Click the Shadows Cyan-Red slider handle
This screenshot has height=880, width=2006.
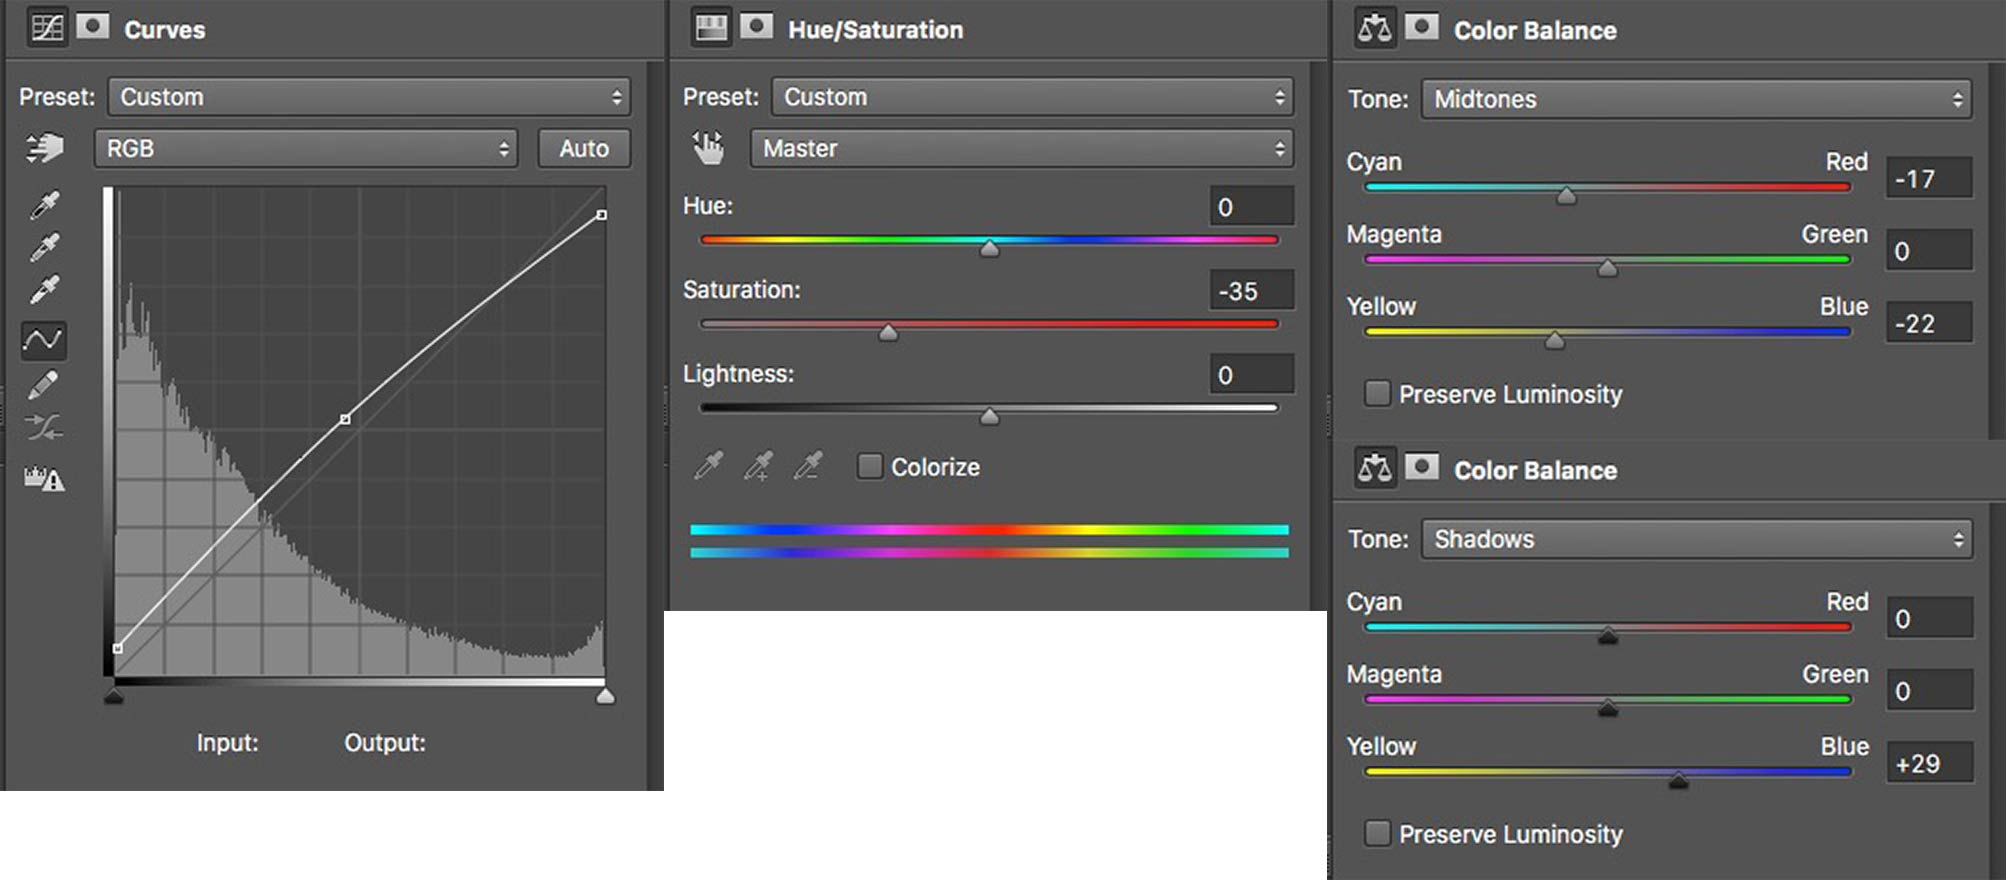tap(1608, 635)
